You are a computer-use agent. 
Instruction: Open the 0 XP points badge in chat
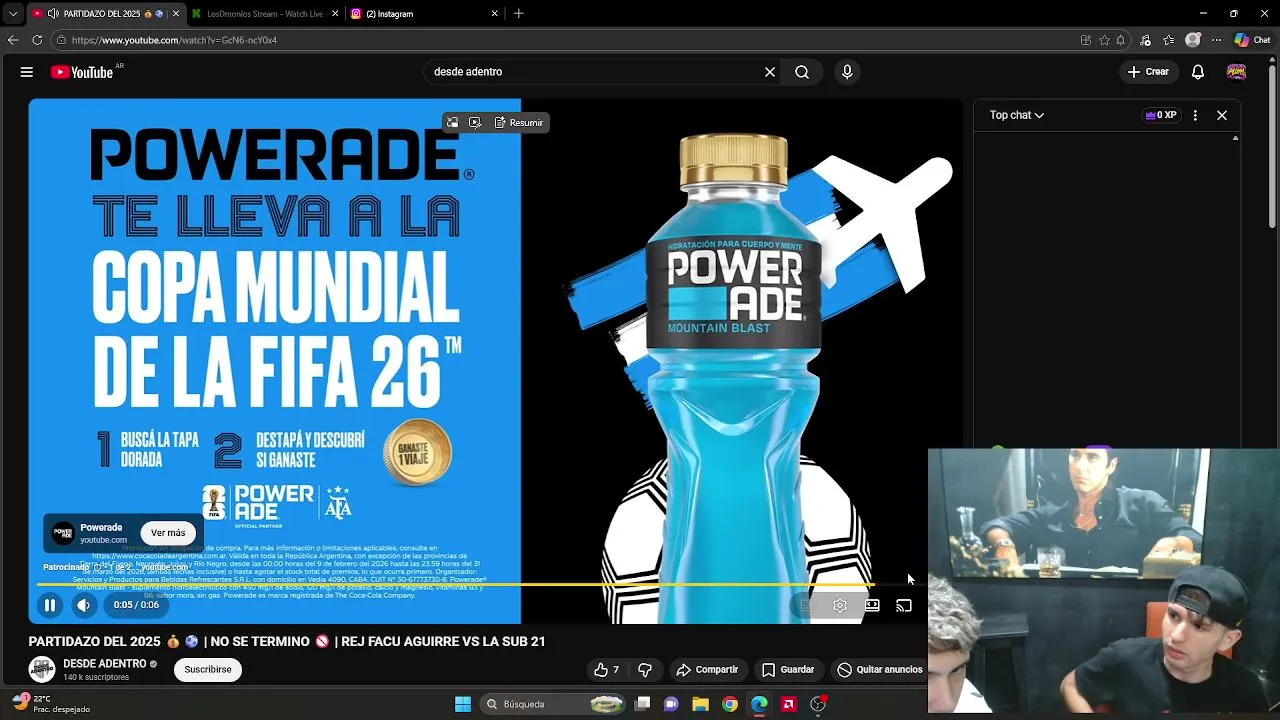(x=1161, y=115)
